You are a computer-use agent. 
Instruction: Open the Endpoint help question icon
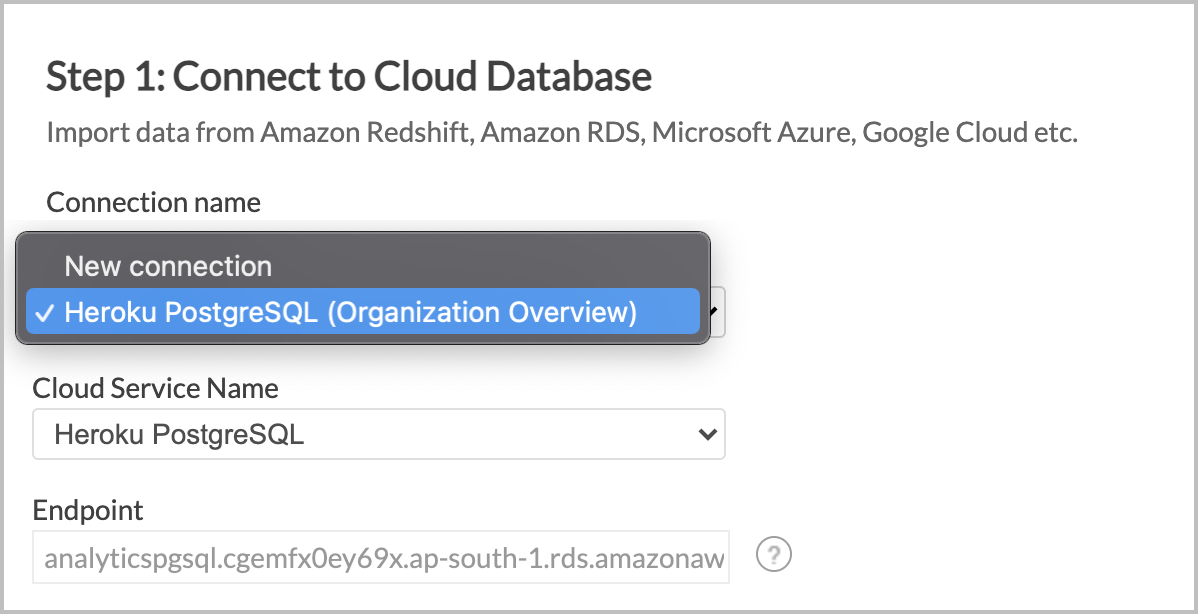click(774, 554)
